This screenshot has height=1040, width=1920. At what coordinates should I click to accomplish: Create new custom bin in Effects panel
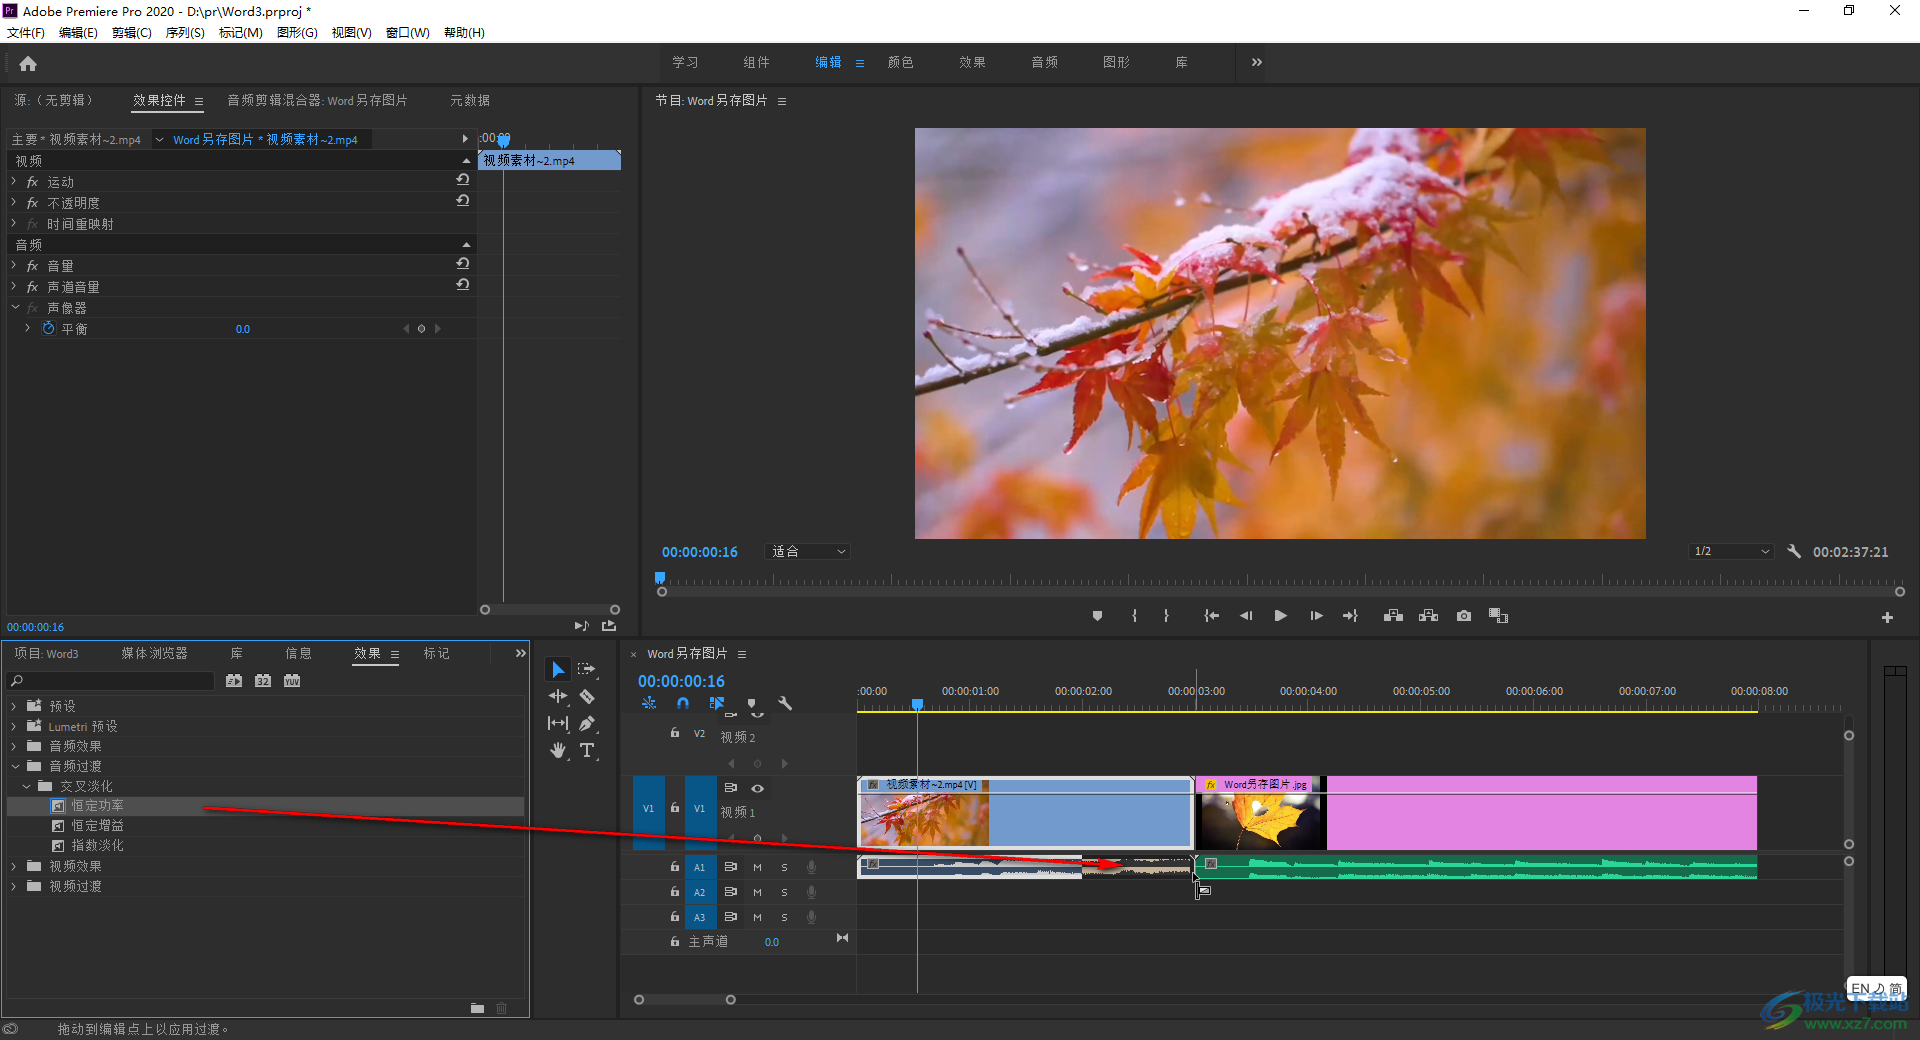click(477, 1008)
